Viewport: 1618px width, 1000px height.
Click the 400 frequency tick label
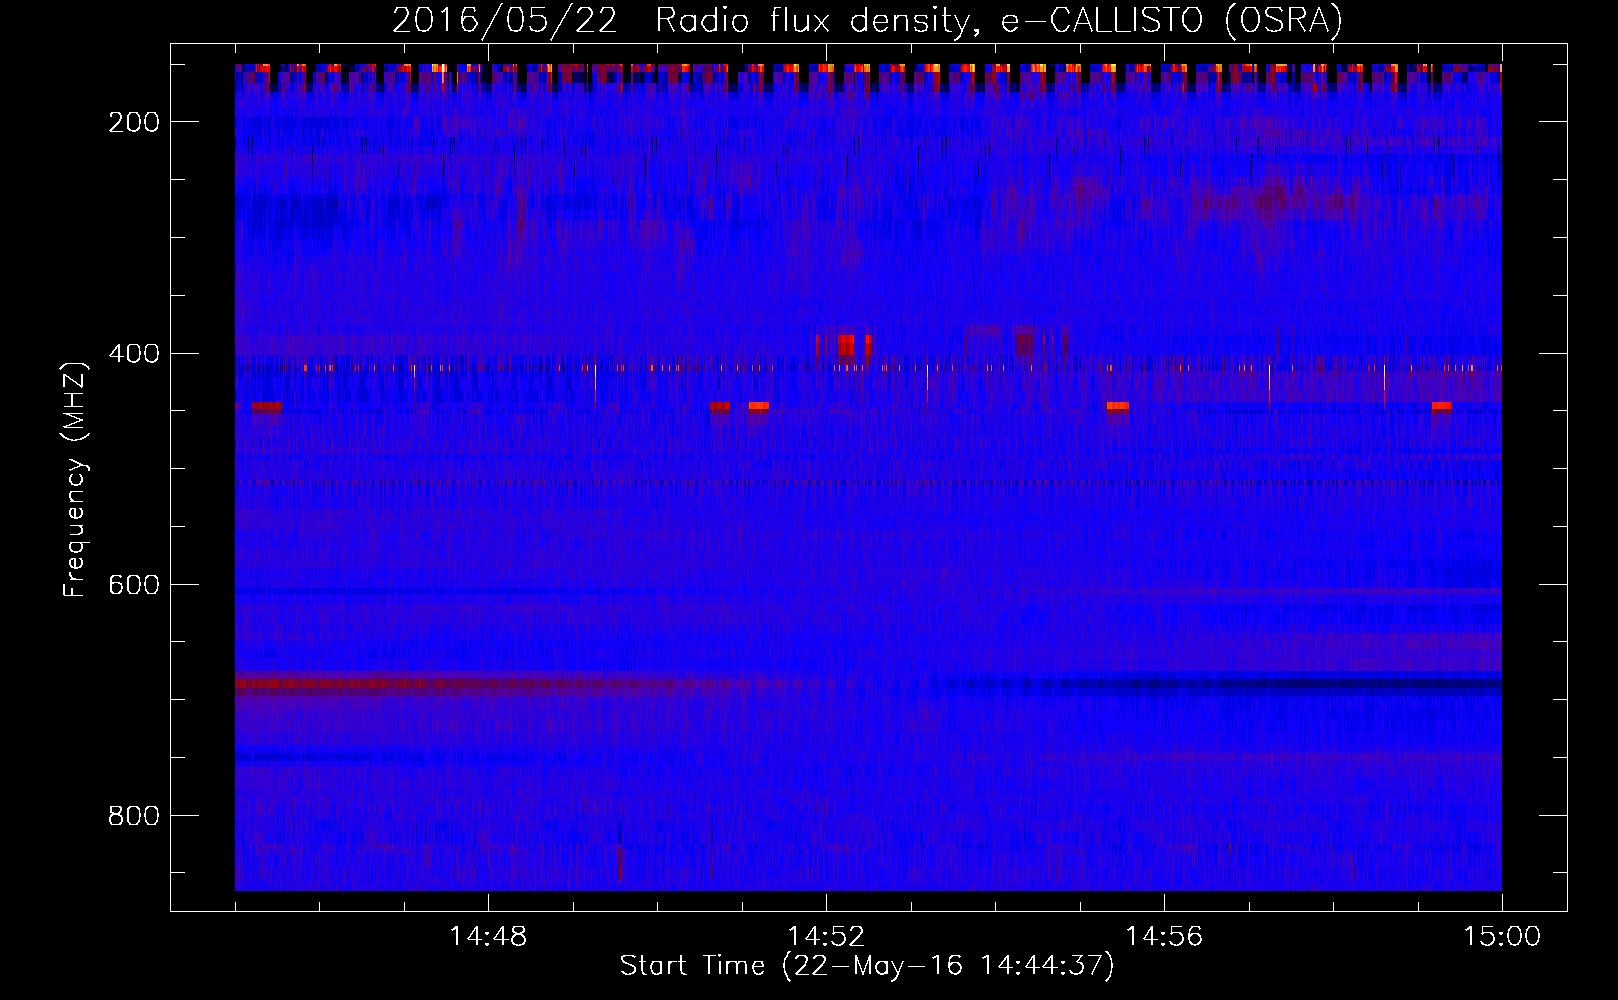point(134,354)
